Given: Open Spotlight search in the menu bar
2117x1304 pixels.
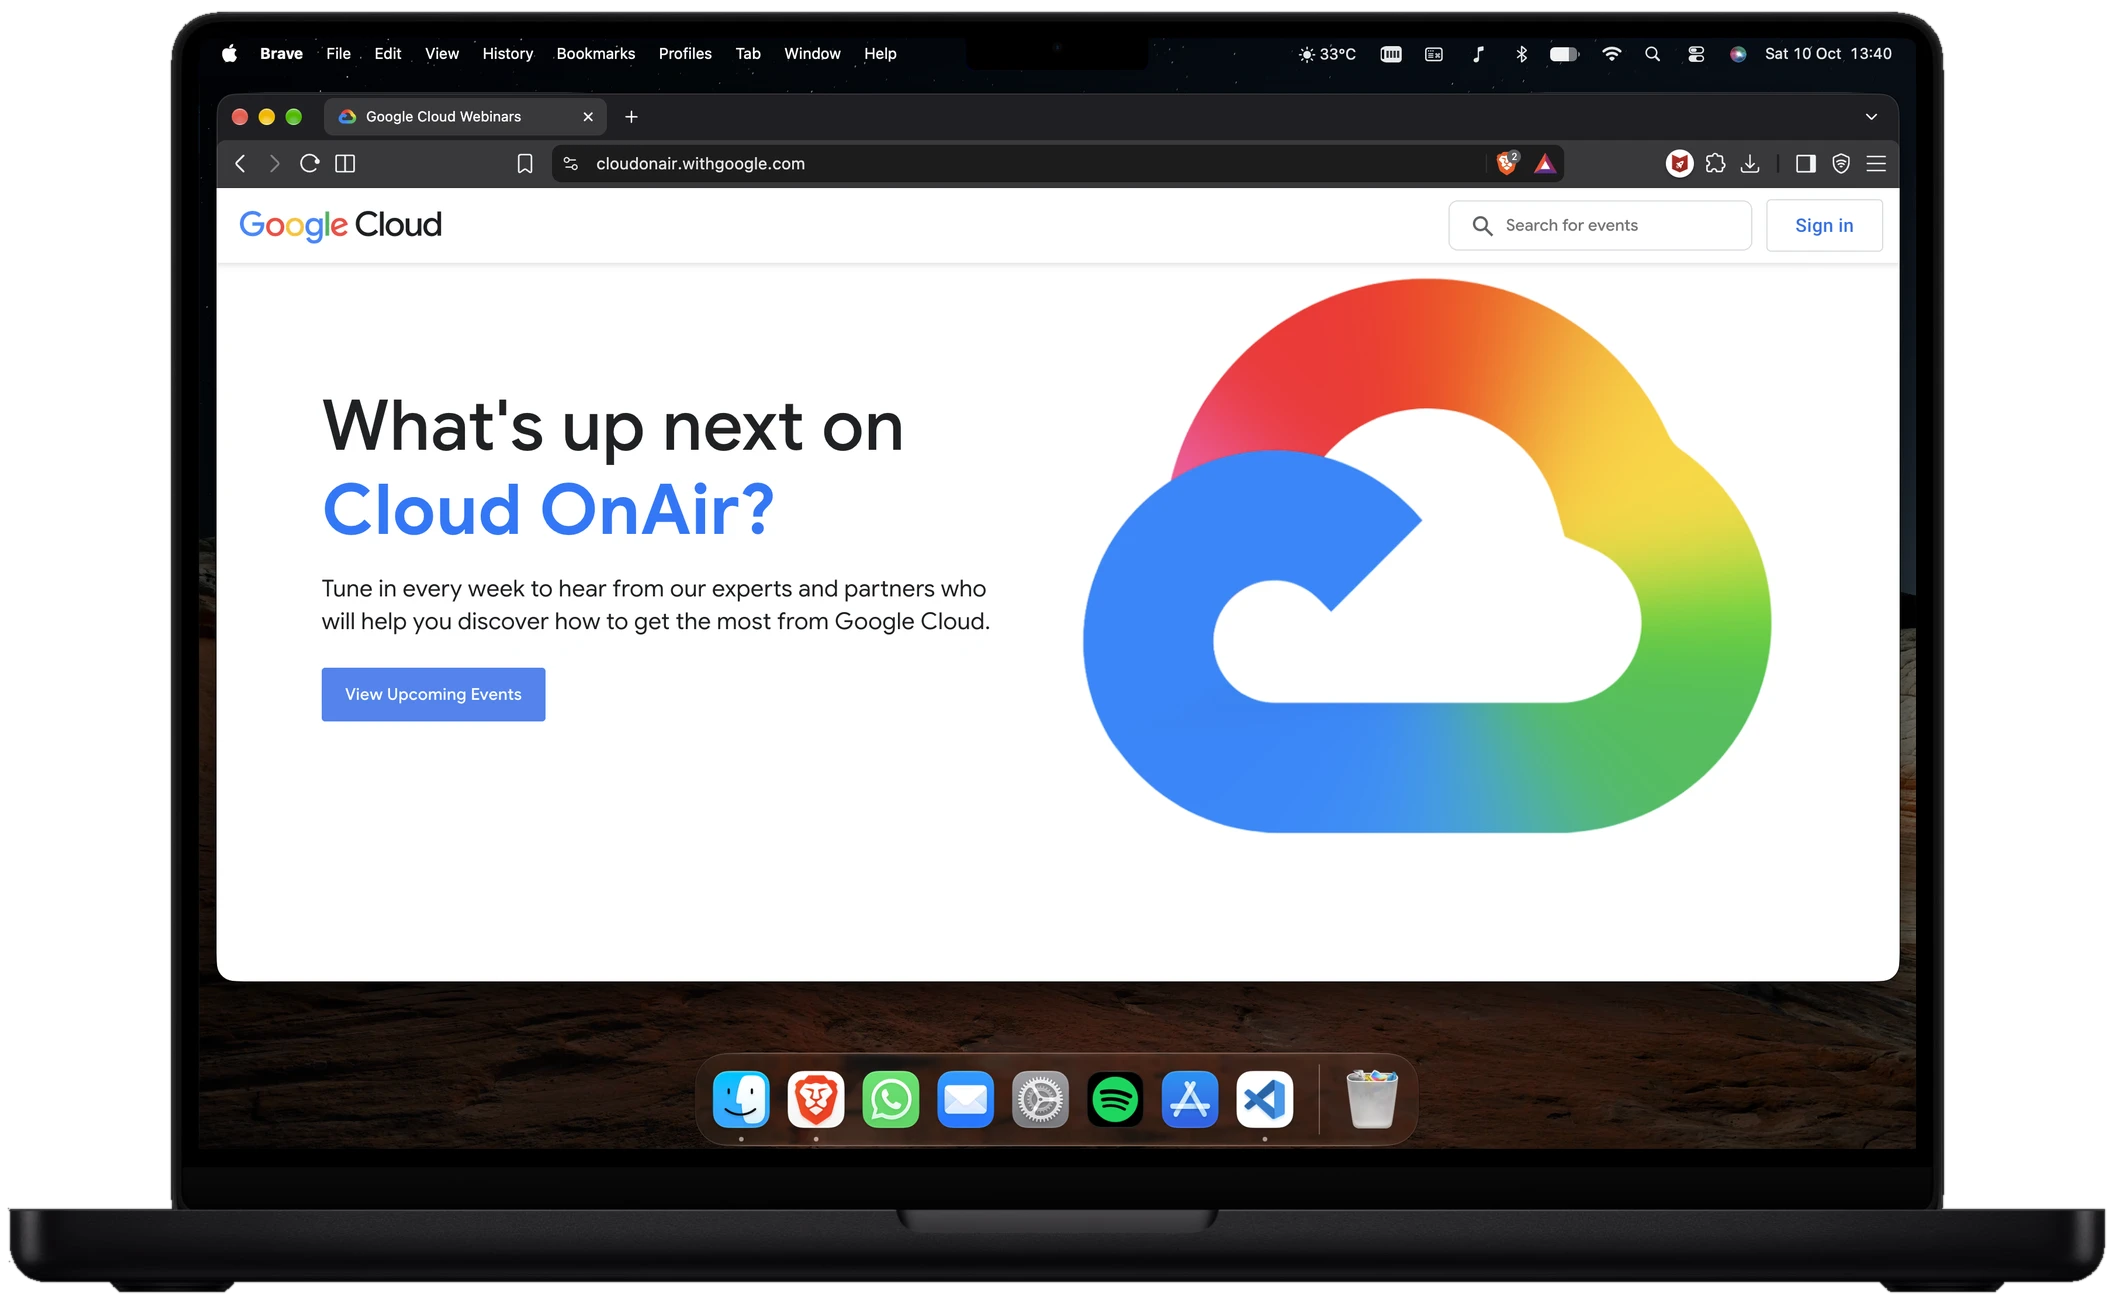Looking at the screenshot, I should [x=1652, y=54].
